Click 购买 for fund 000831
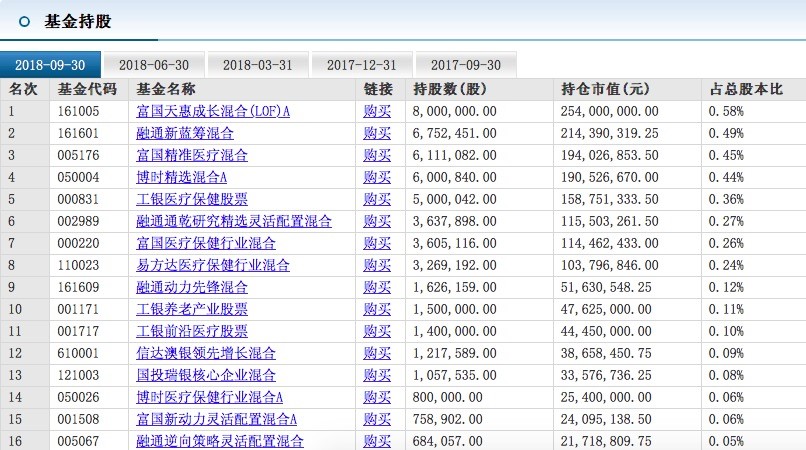Screen dimensions: 806x450 pyautogui.click(x=377, y=199)
